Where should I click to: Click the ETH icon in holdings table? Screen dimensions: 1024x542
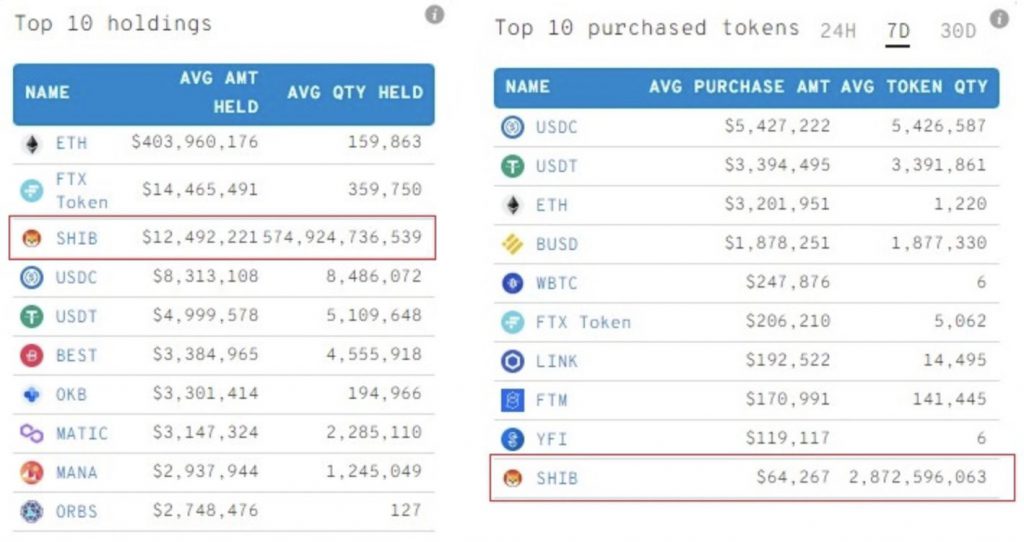tap(31, 144)
